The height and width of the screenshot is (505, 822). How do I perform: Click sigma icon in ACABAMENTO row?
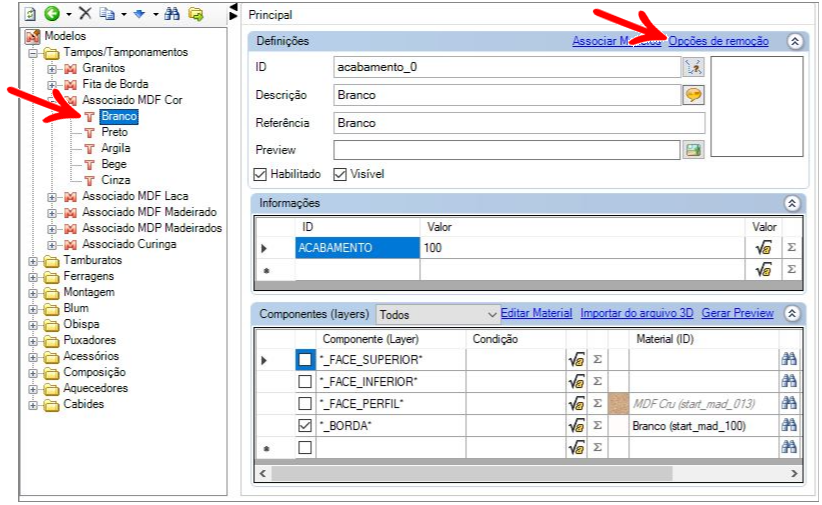click(792, 248)
